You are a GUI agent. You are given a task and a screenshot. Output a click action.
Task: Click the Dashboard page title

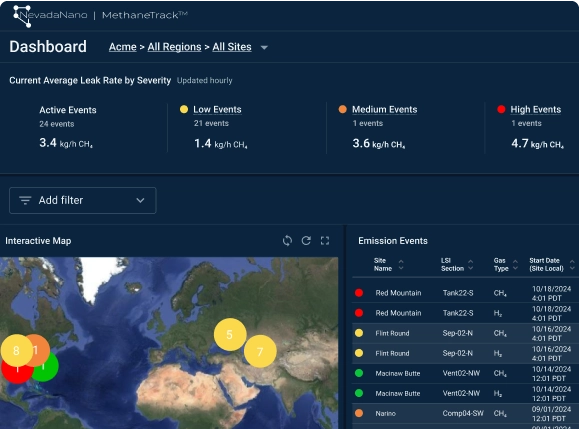click(48, 47)
